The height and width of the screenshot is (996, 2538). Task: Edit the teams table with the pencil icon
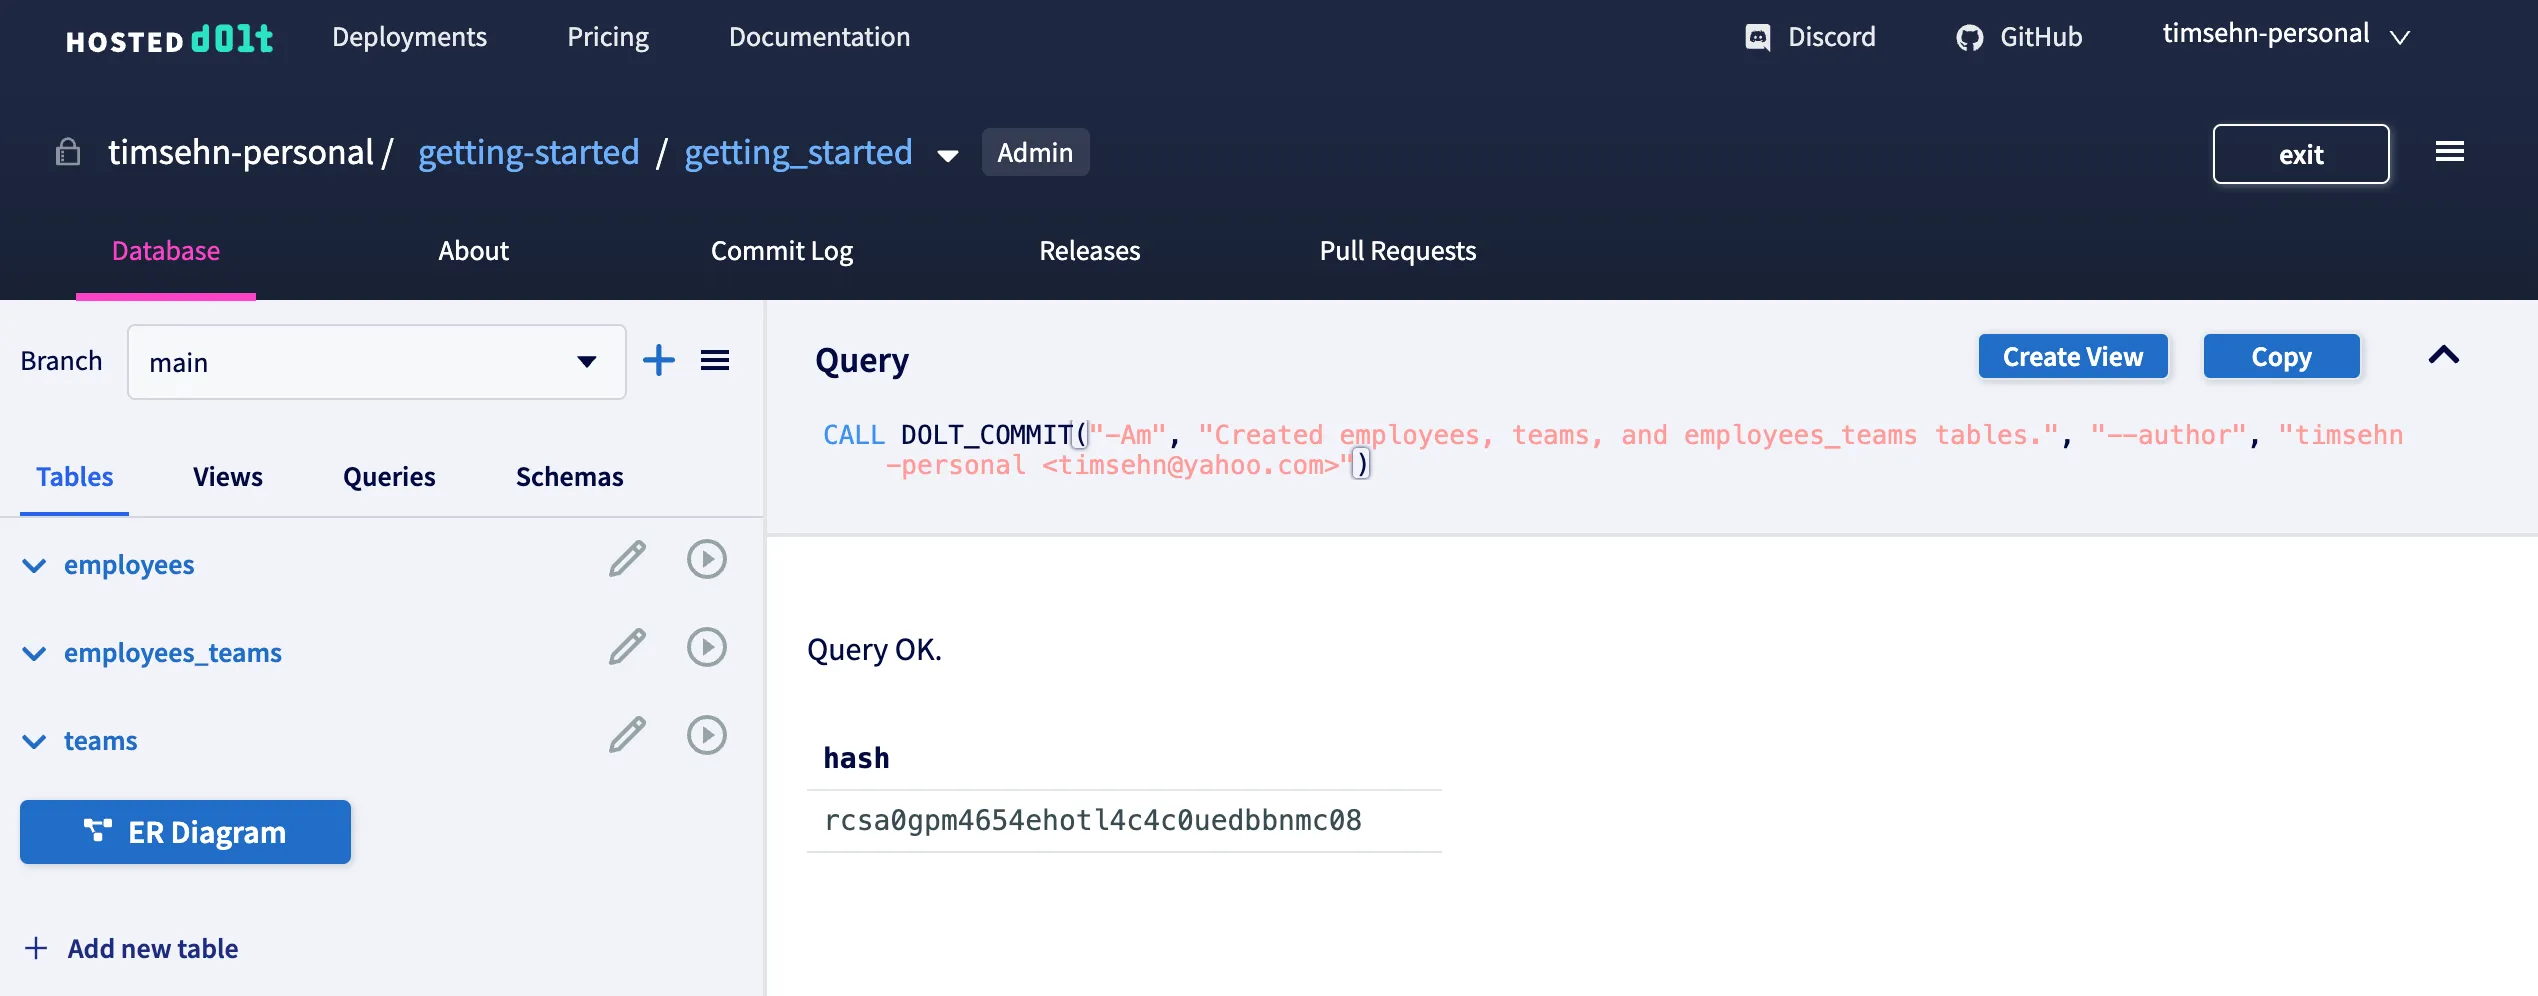(x=626, y=735)
